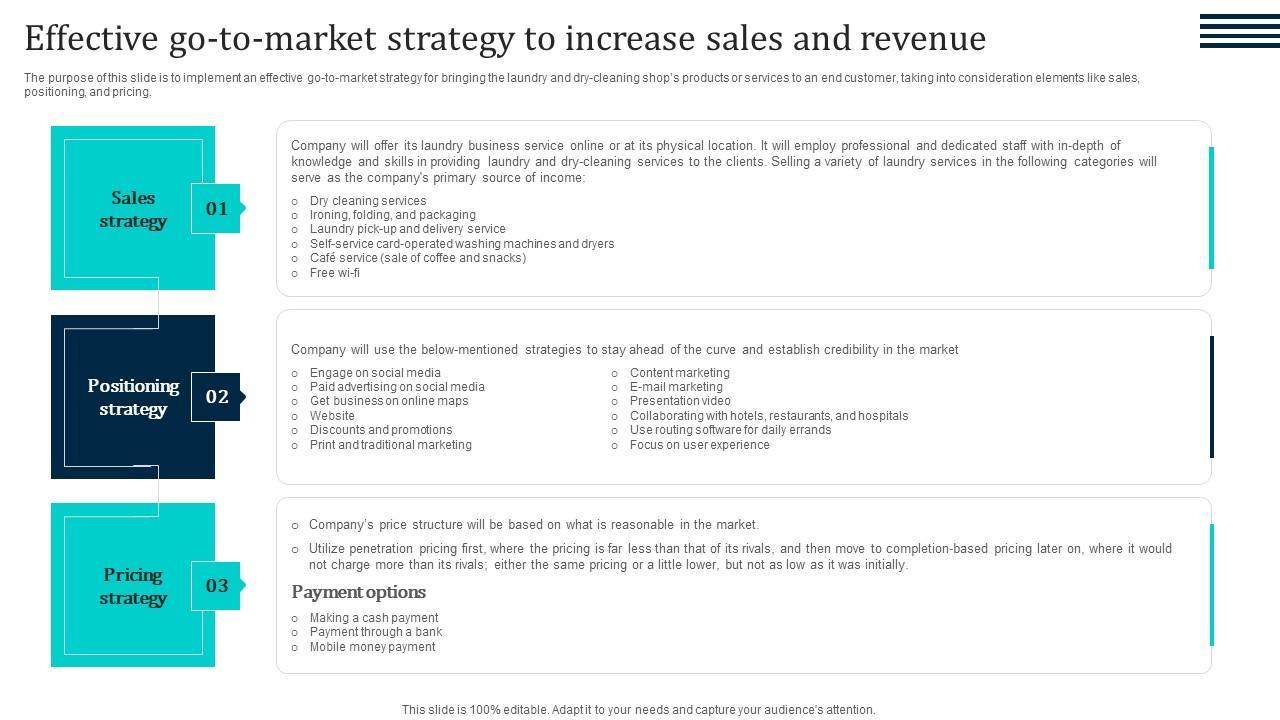Image resolution: width=1280 pixels, height=720 pixels.
Task: Click the striped lines graphic in corner
Action: click(x=1239, y=30)
